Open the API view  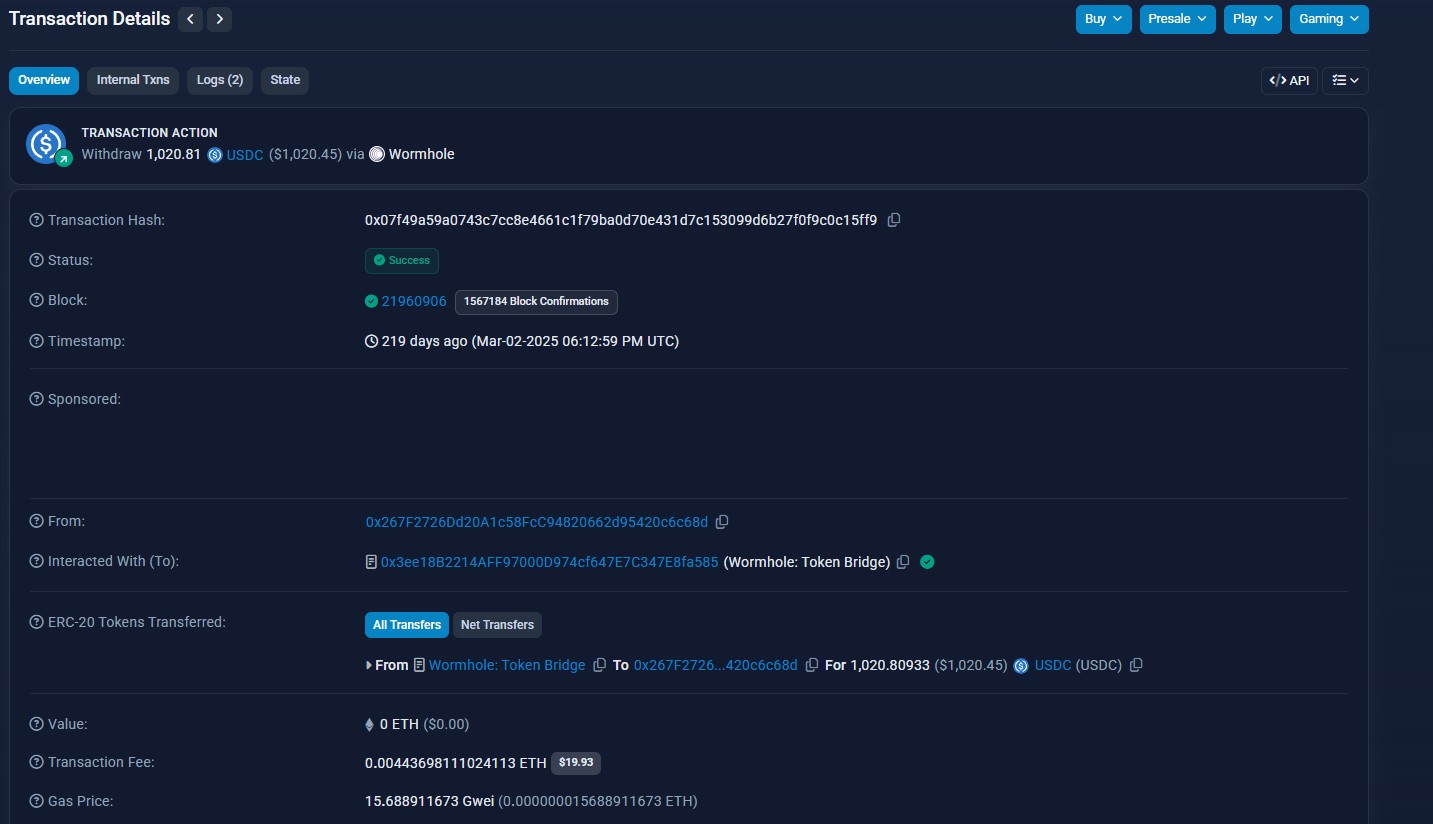1289,80
